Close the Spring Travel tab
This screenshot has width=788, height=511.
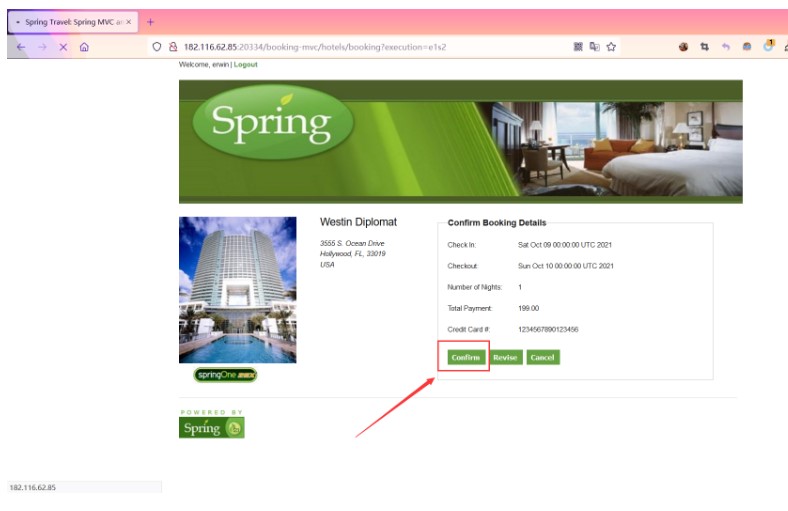[129, 22]
